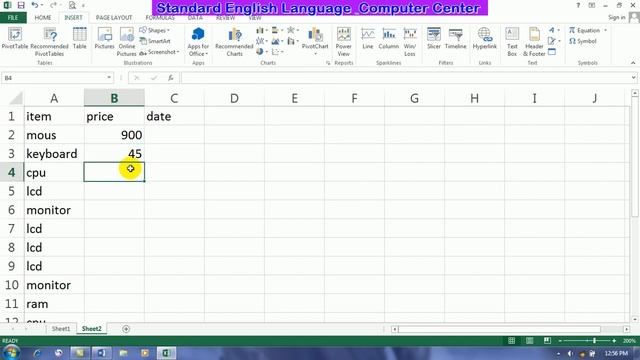Screen dimensions: 640x360
Task: Insert a Symbol
Action: (583, 41)
